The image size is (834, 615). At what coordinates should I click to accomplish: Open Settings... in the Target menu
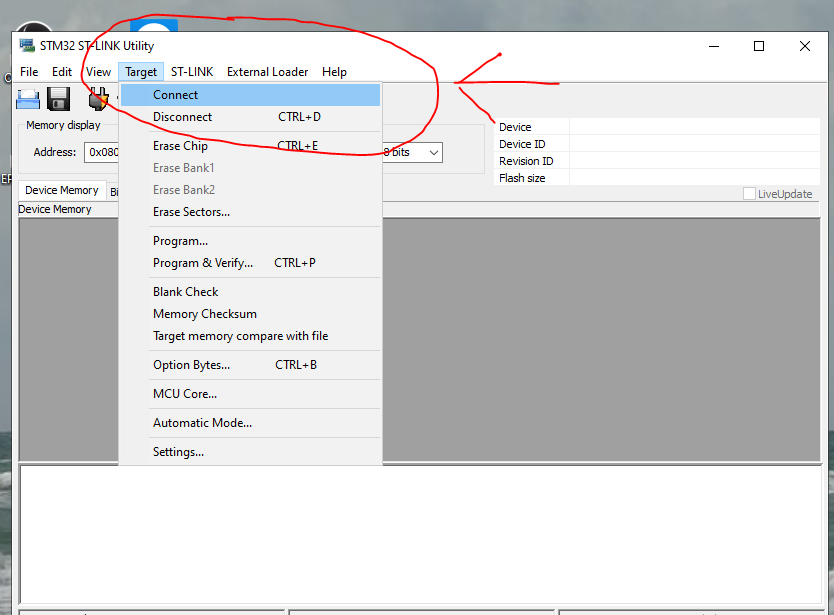(x=178, y=452)
